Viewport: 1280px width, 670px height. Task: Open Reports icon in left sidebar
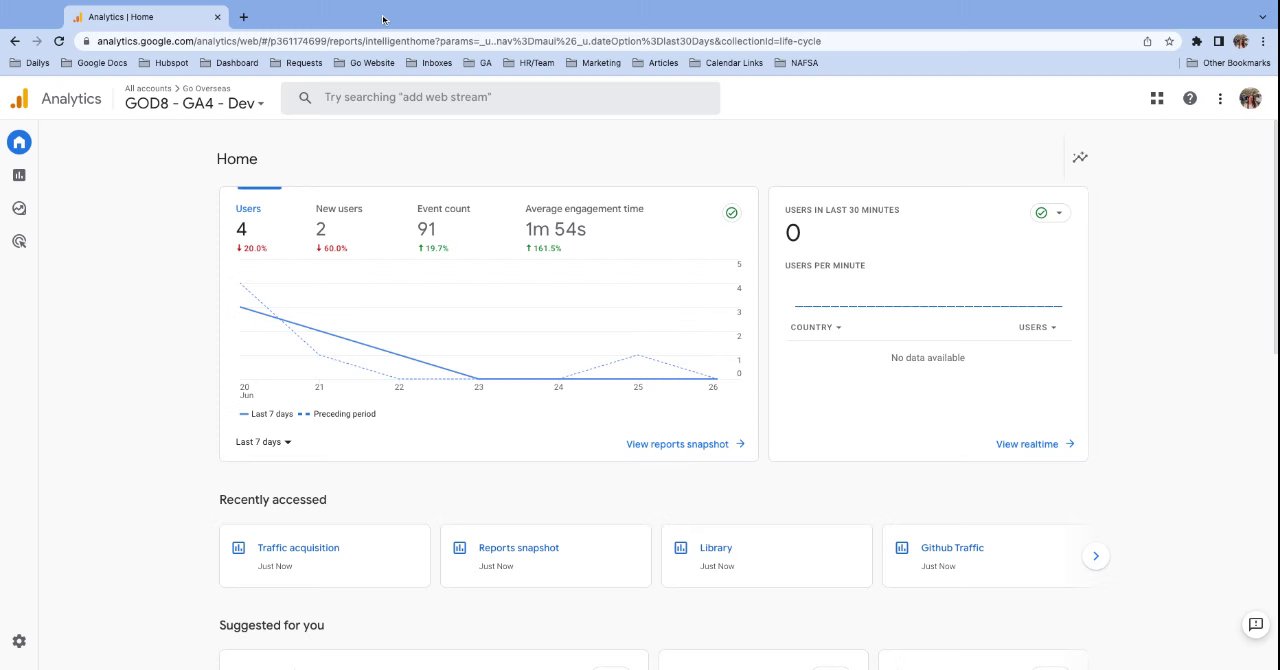click(x=19, y=175)
